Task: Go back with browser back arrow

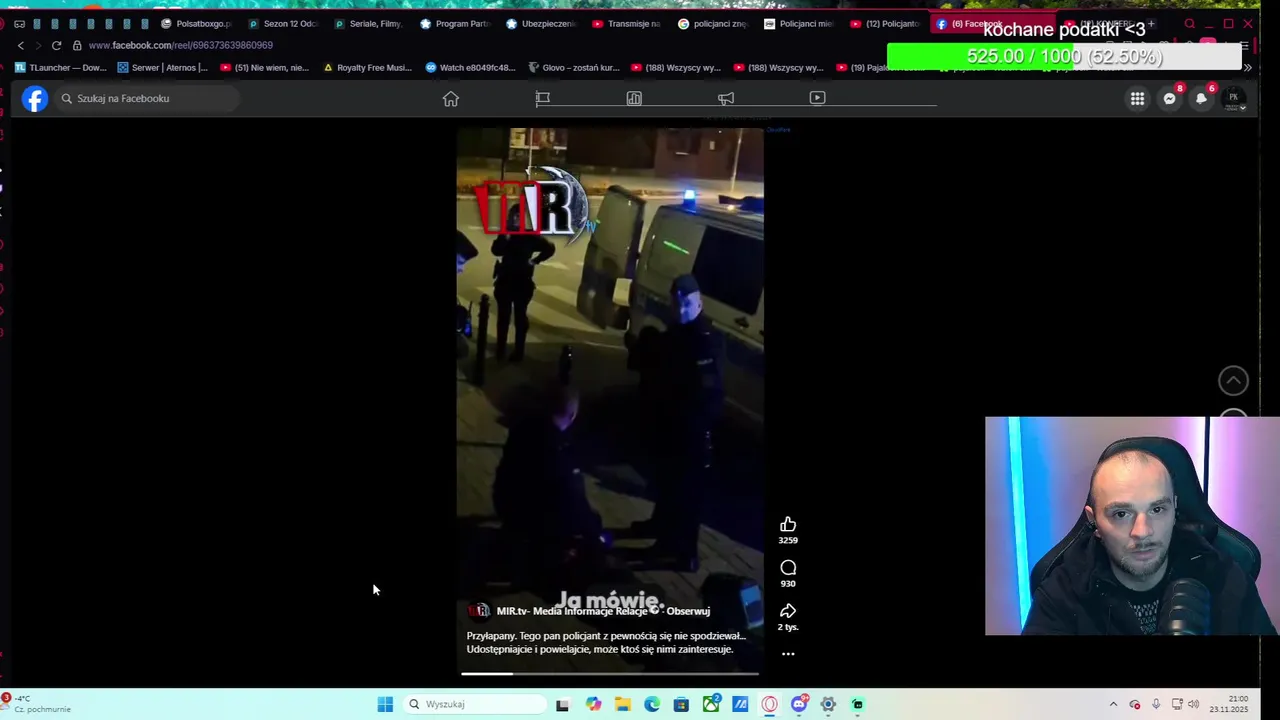Action: pyautogui.click(x=20, y=45)
